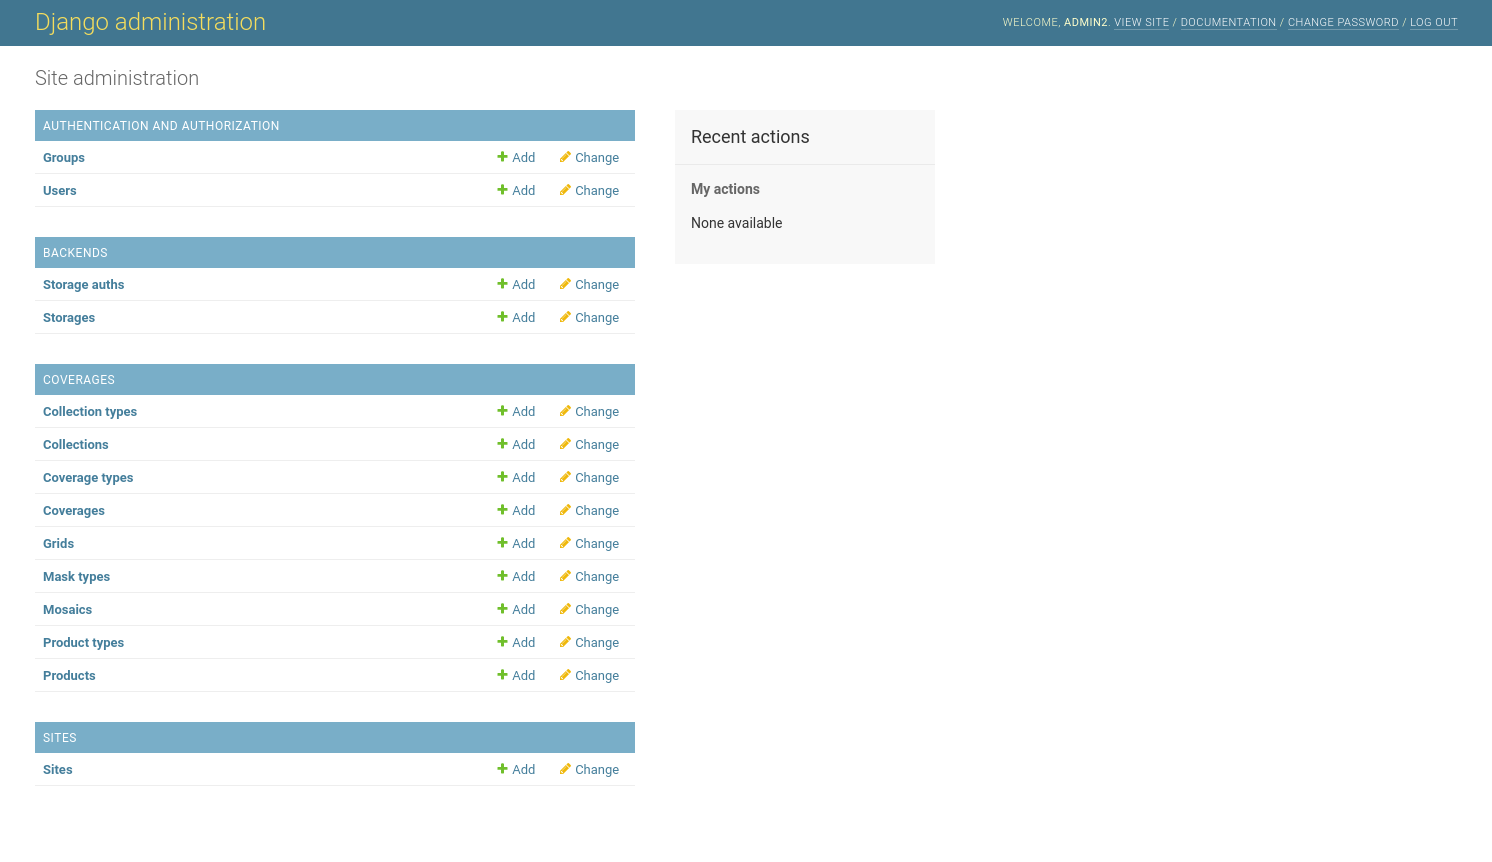1492x862 pixels.
Task: Open the Mosaics model
Action: tap(68, 610)
